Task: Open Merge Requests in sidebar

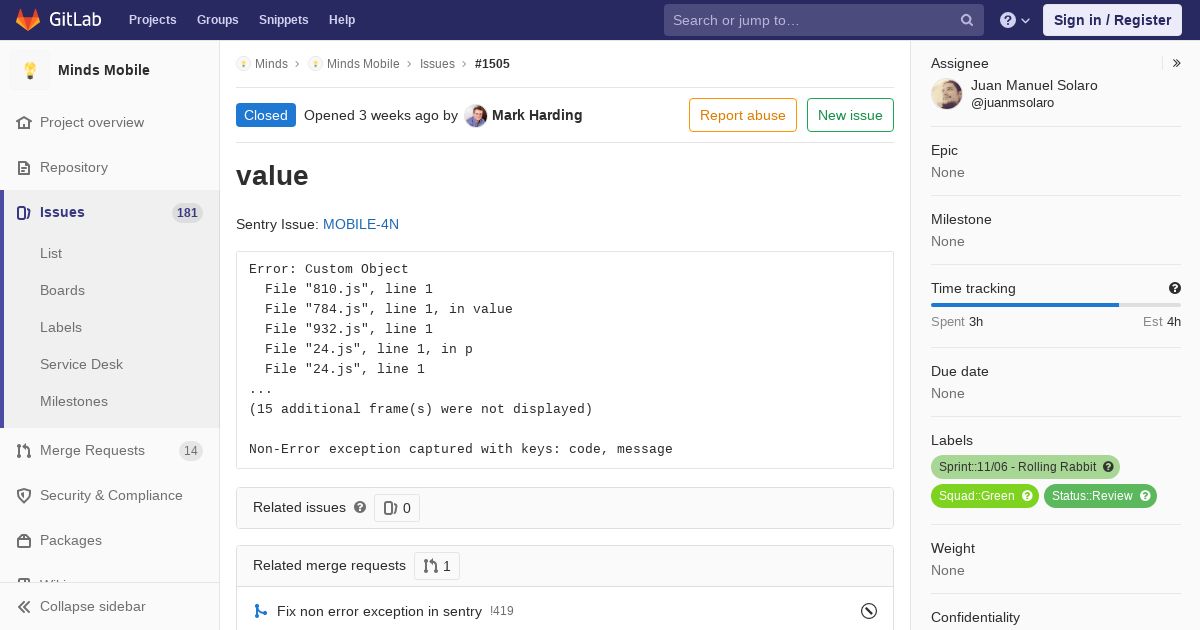Action: (92, 450)
